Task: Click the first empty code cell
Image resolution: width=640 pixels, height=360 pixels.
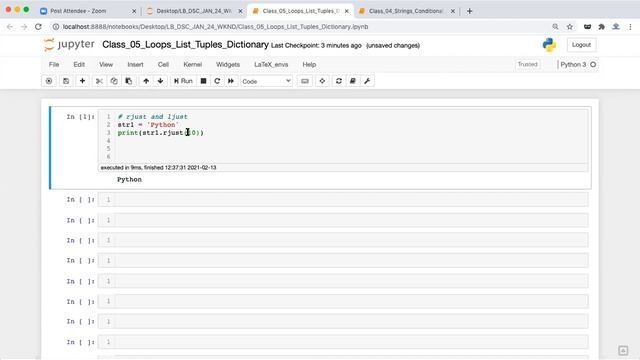Action: click(x=343, y=200)
